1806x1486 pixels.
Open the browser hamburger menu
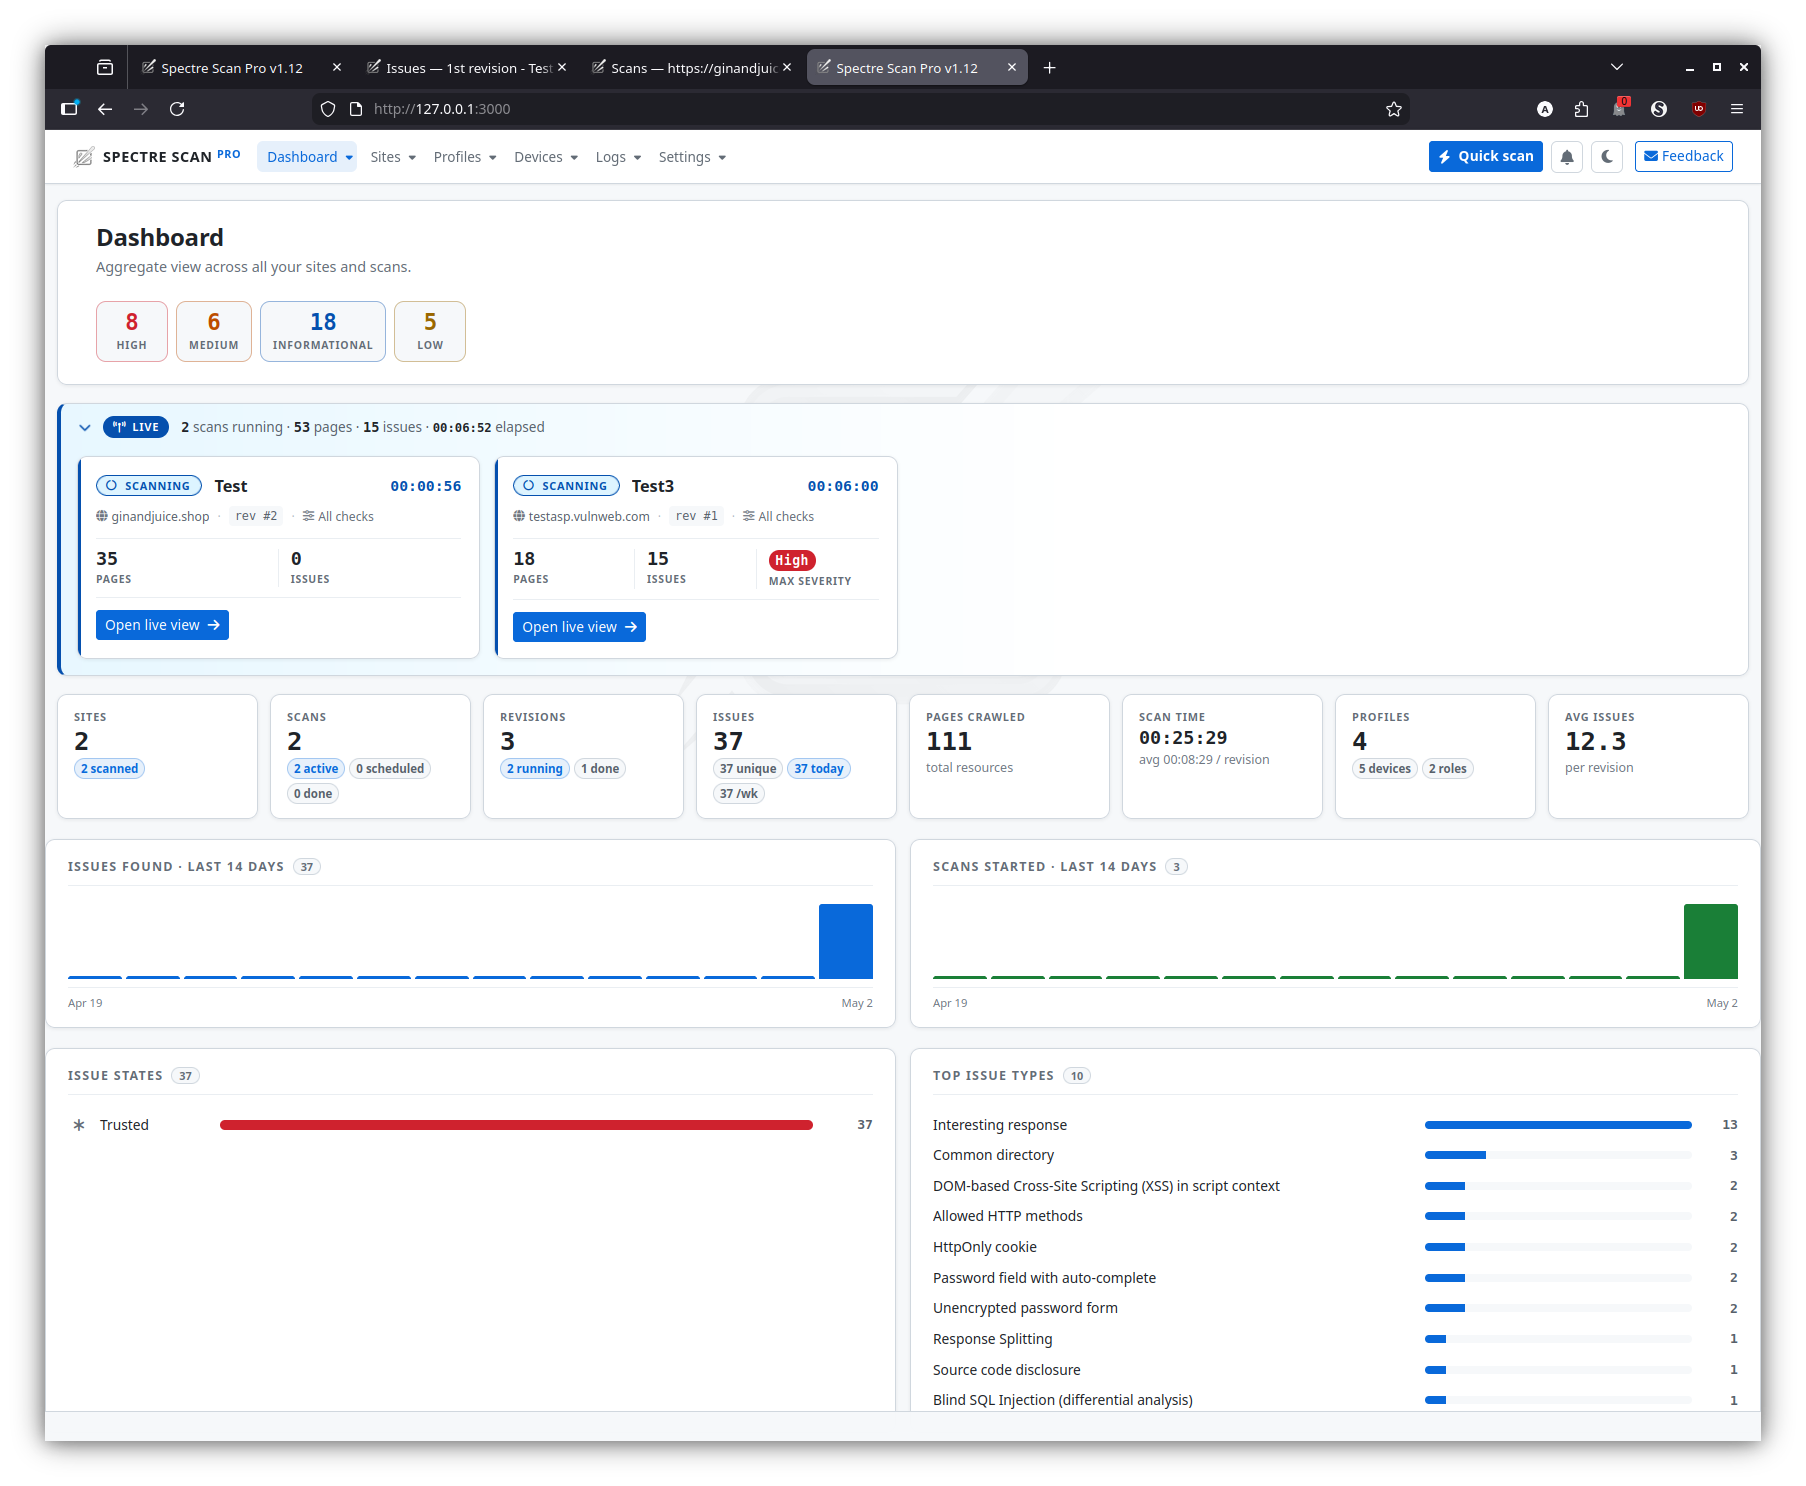1737,109
